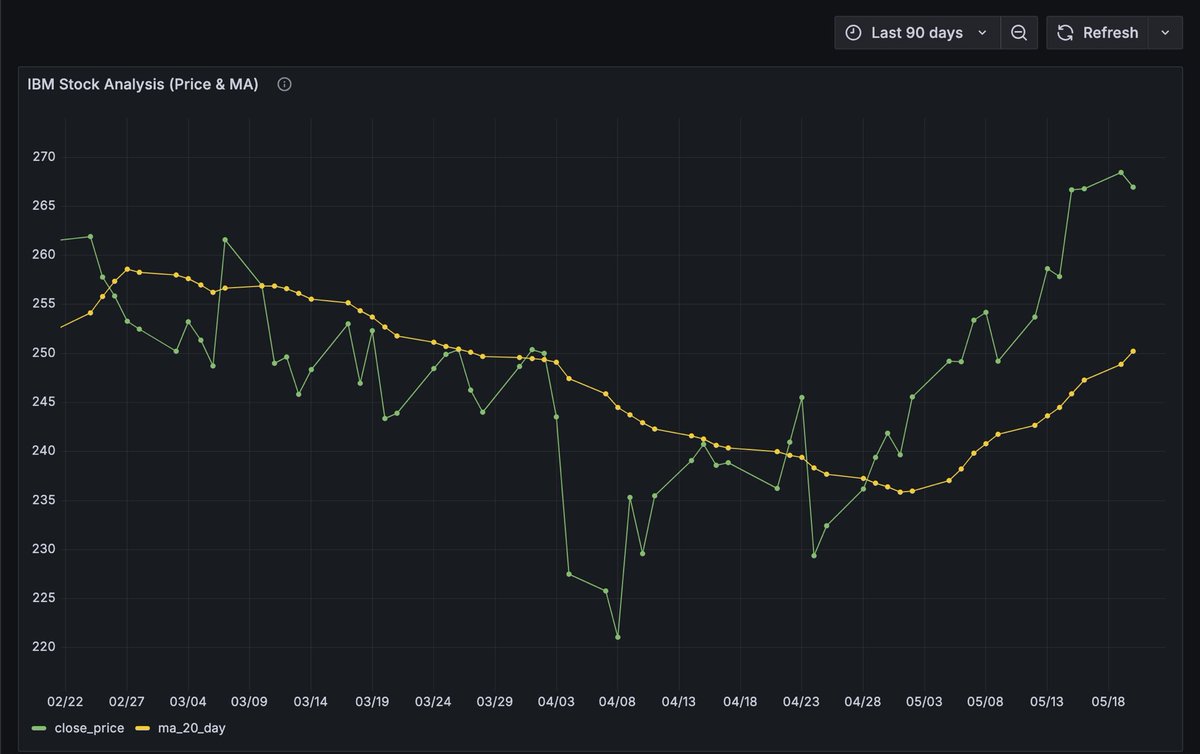
Task: Click the 04/23 x-axis date label
Action: (x=801, y=702)
